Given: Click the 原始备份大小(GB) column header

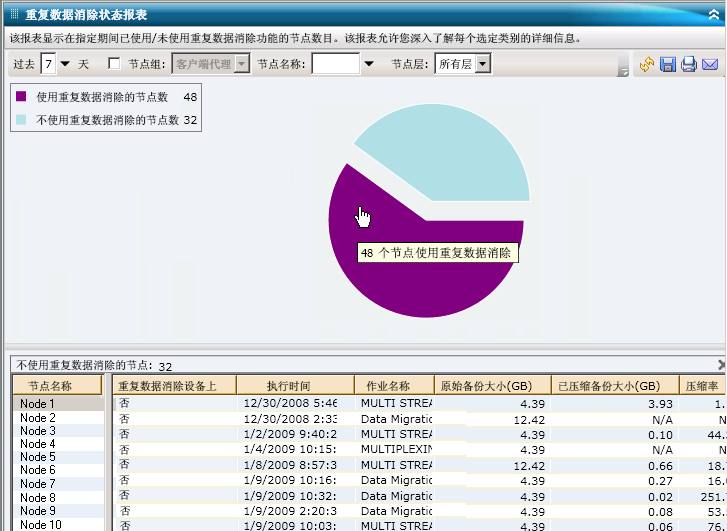Looking at the screenshot, I should pos(492,385).
